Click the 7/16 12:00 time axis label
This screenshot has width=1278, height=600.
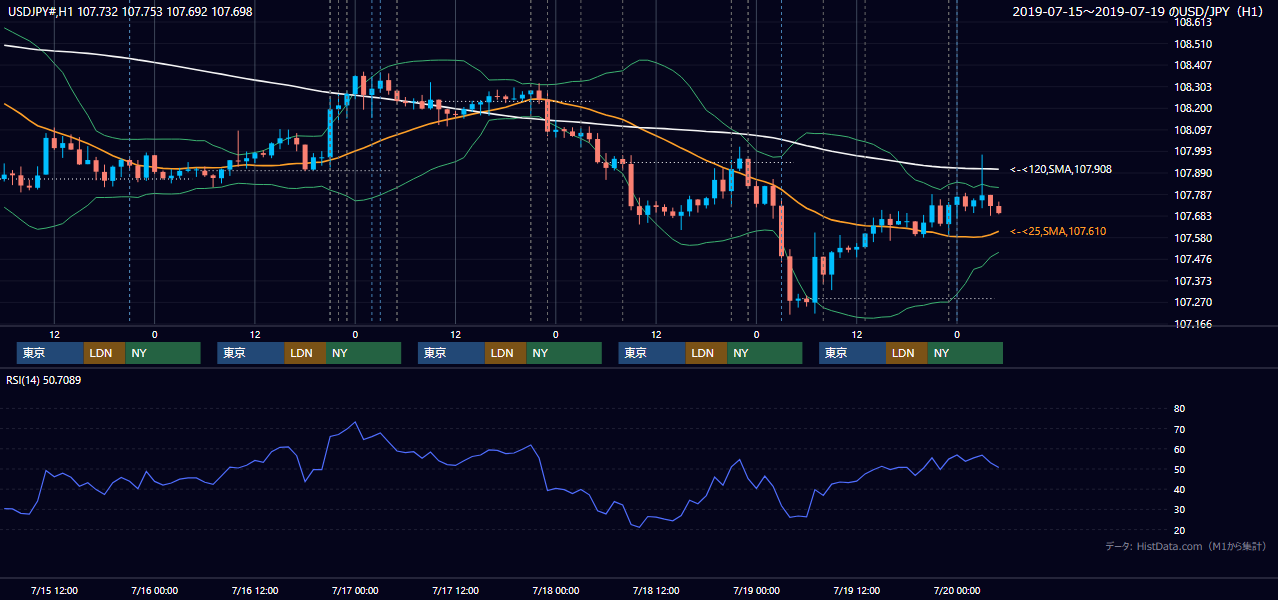pyautogui.click(x=255, y=591)
